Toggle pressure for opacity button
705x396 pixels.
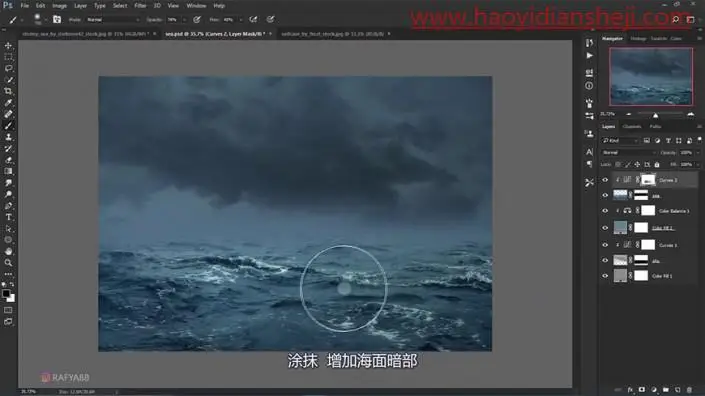click(197, 19)
